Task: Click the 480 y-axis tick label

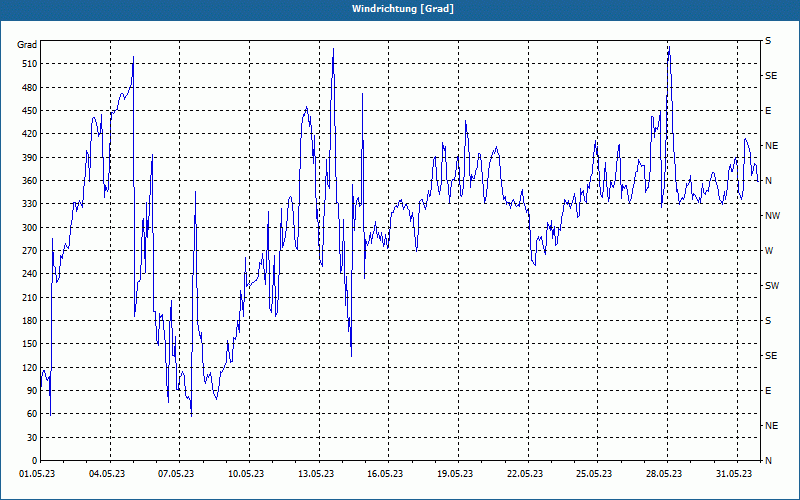Action: coord(29,88)
